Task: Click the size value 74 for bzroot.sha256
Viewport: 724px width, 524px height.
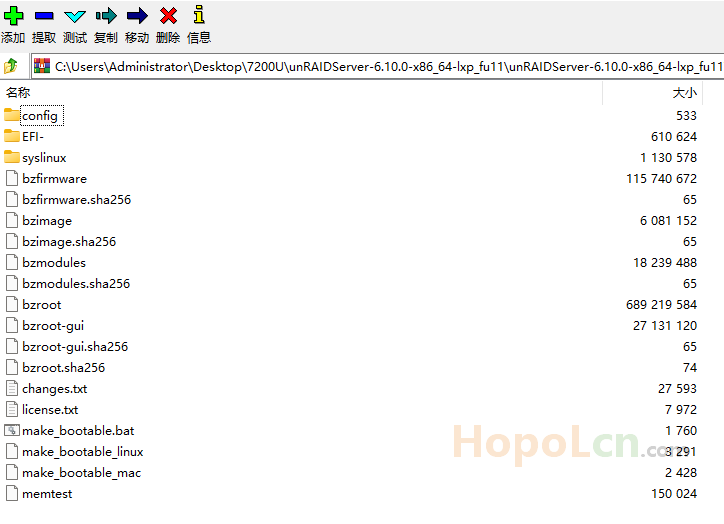Action: coord(690,367)
